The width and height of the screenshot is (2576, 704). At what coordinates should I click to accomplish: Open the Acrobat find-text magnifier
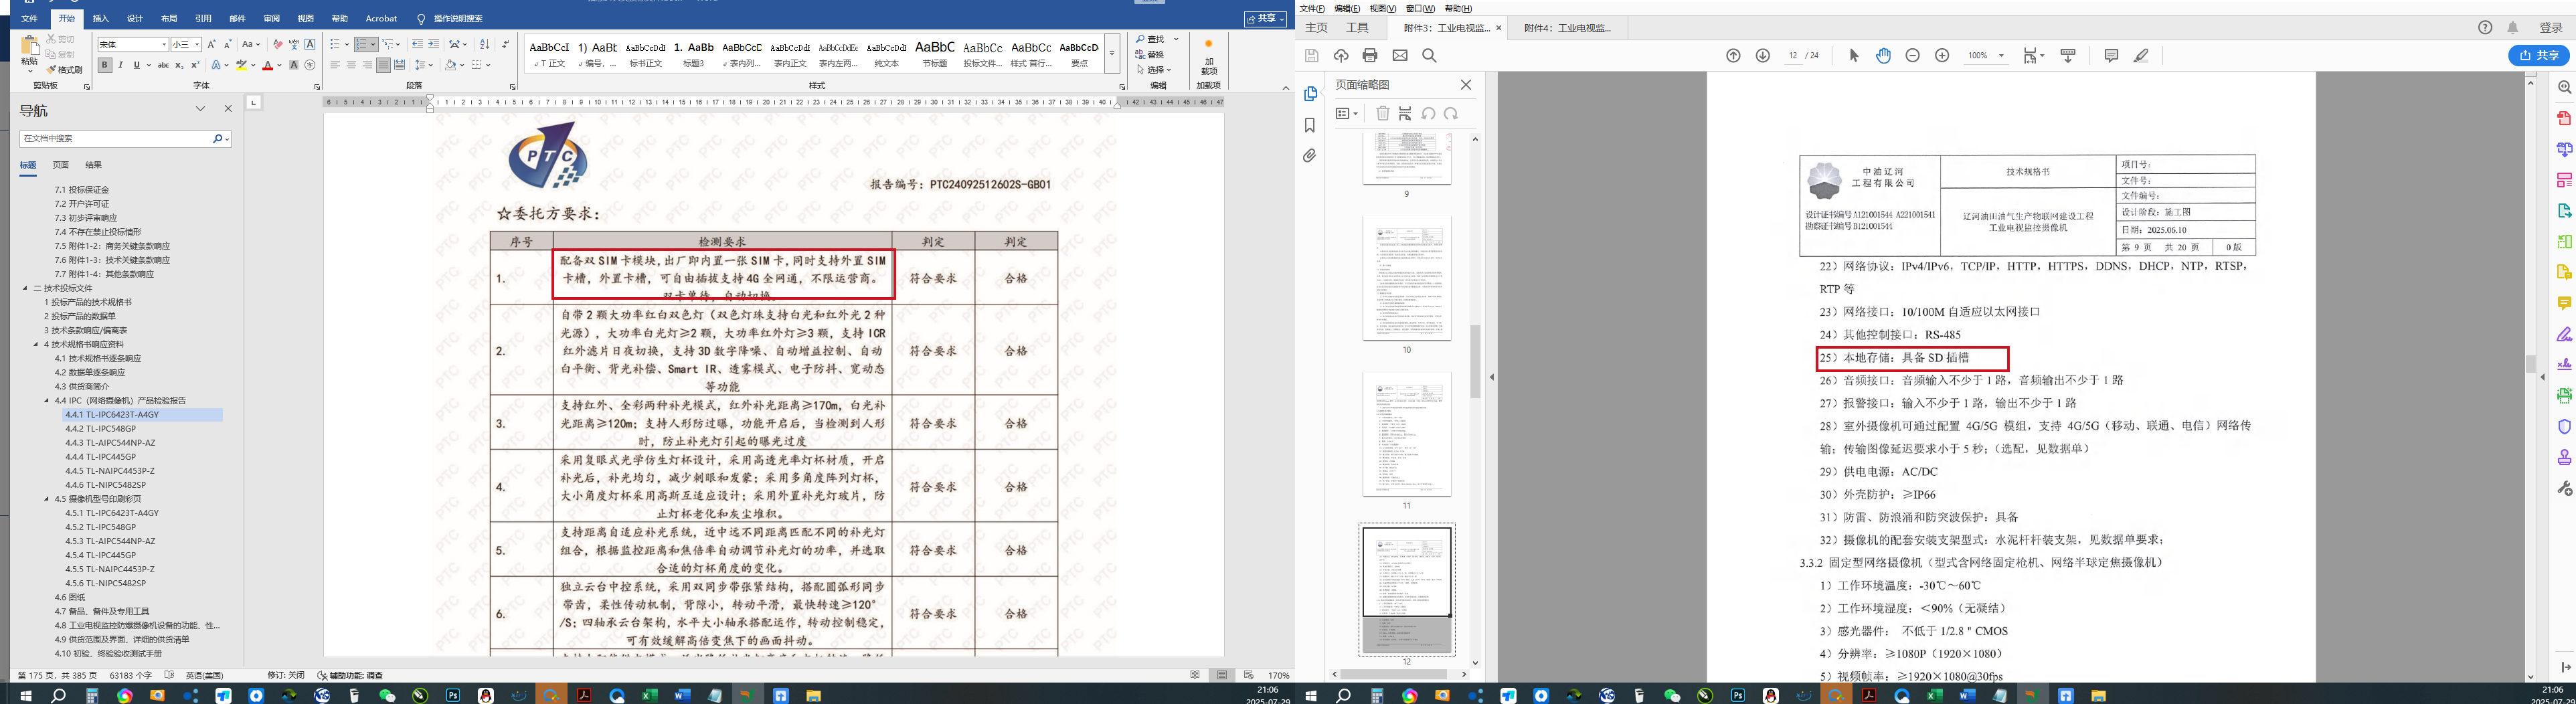tap(1429, 56)
